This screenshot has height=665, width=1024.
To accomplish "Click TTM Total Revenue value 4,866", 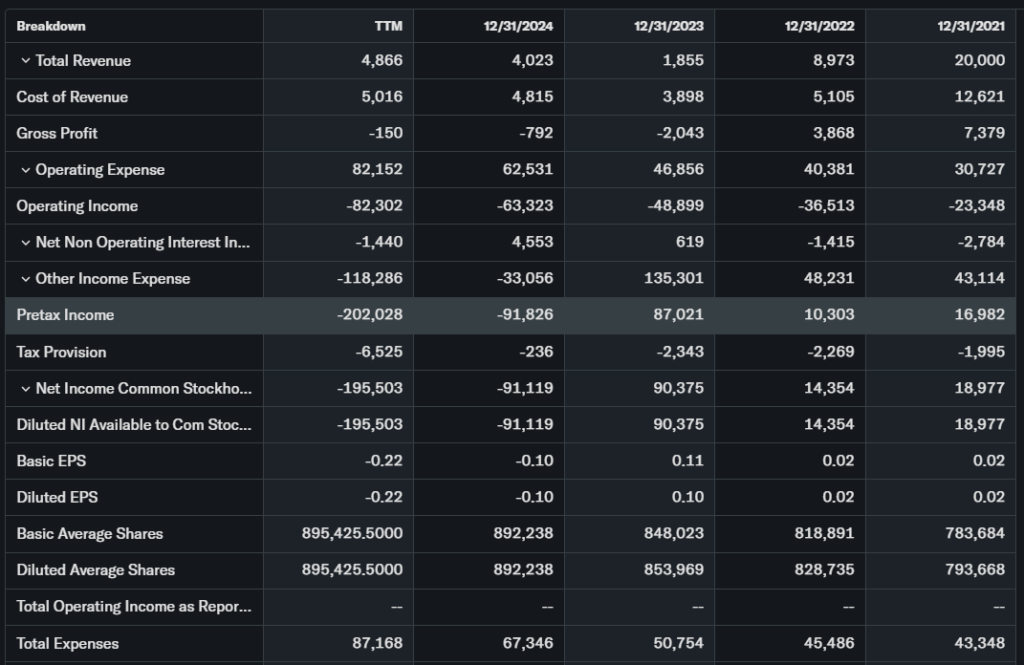I will pyautogui.click(x=381, y=61).
